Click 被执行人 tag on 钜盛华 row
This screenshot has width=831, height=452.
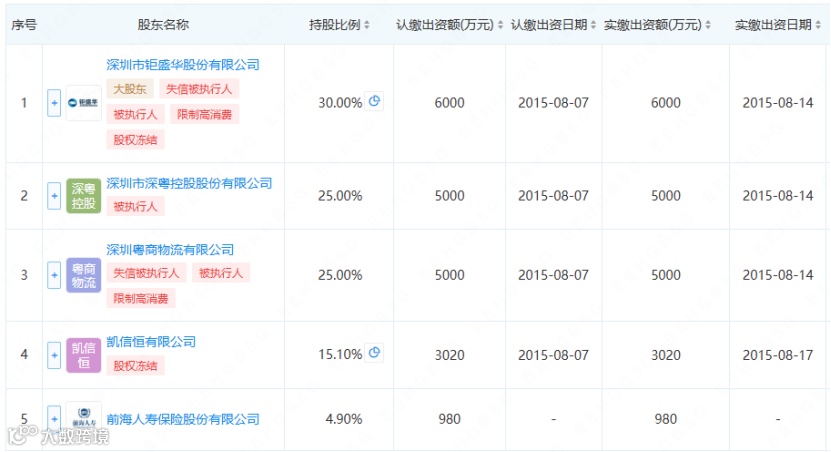(x=135, y=114)
